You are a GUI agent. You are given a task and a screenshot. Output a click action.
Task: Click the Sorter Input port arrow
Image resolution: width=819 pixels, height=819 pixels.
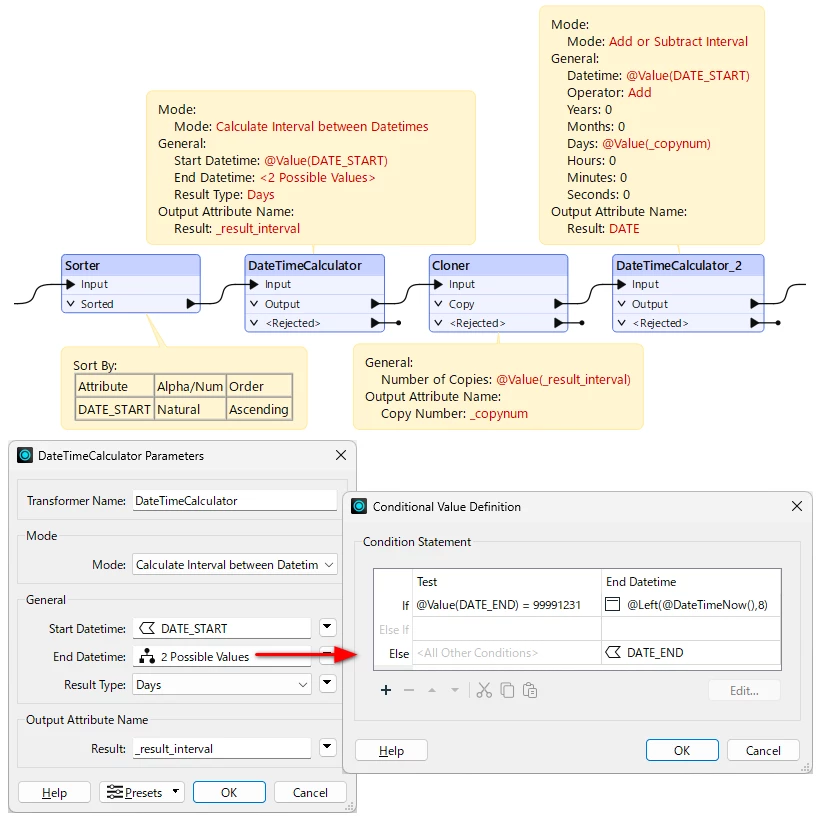pos(71,284)
